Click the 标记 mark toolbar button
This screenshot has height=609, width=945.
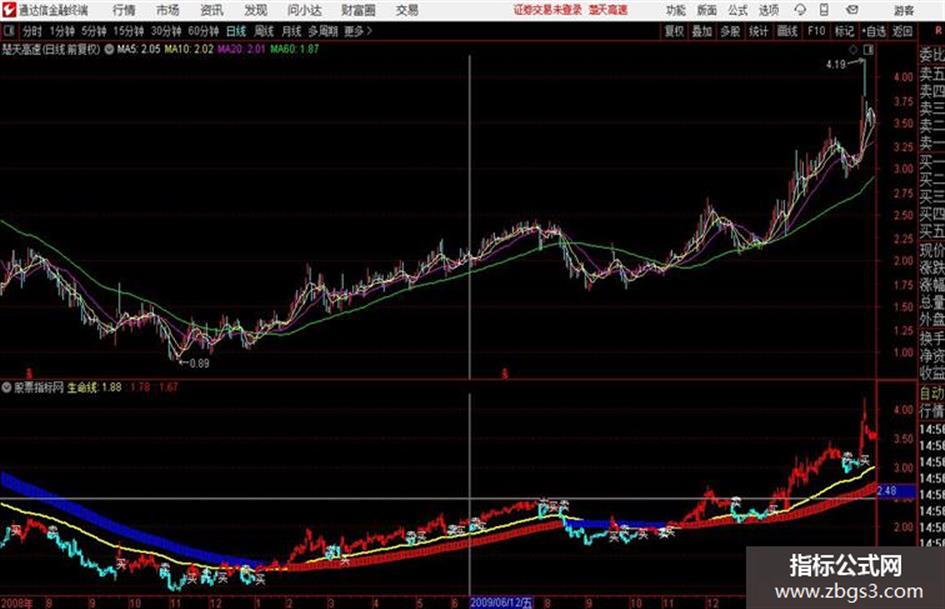coord(844,31)
